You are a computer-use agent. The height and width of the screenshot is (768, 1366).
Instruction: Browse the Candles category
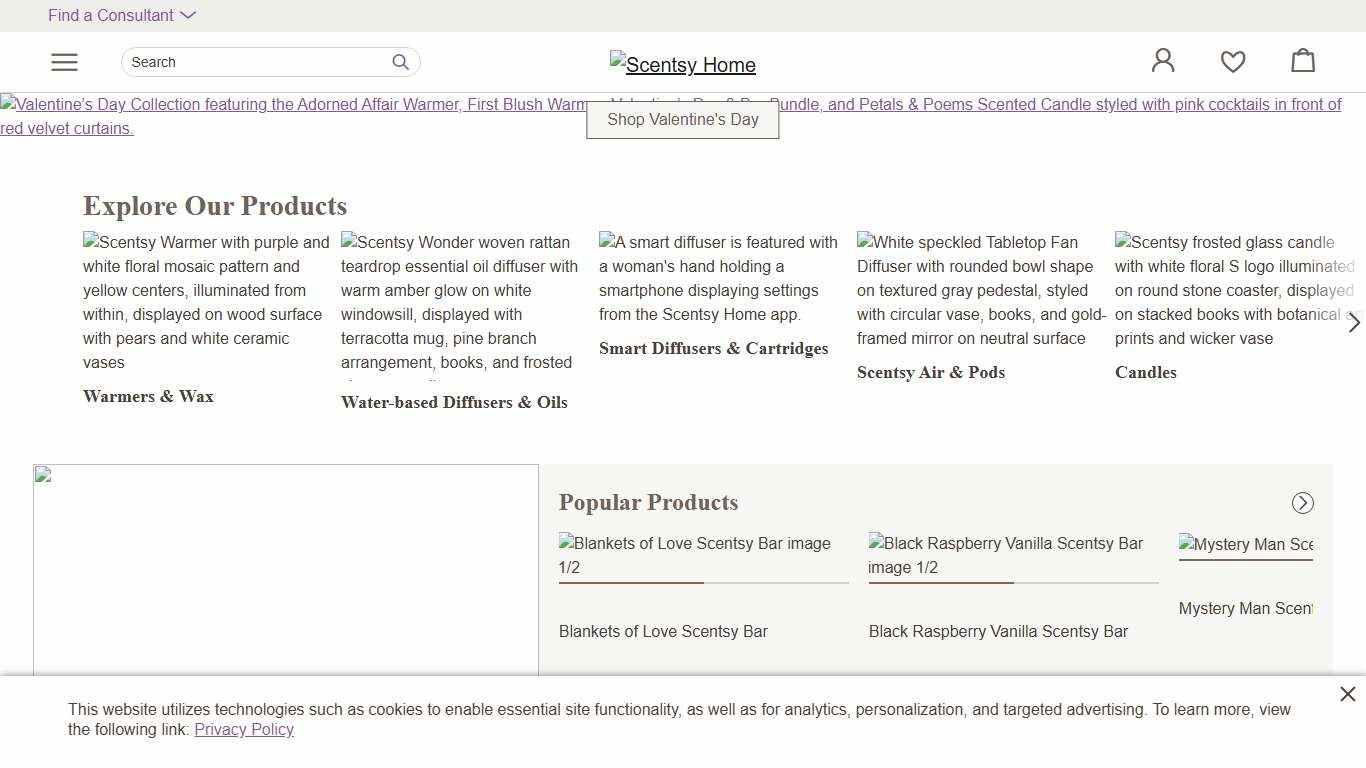tap(1146, 372)
